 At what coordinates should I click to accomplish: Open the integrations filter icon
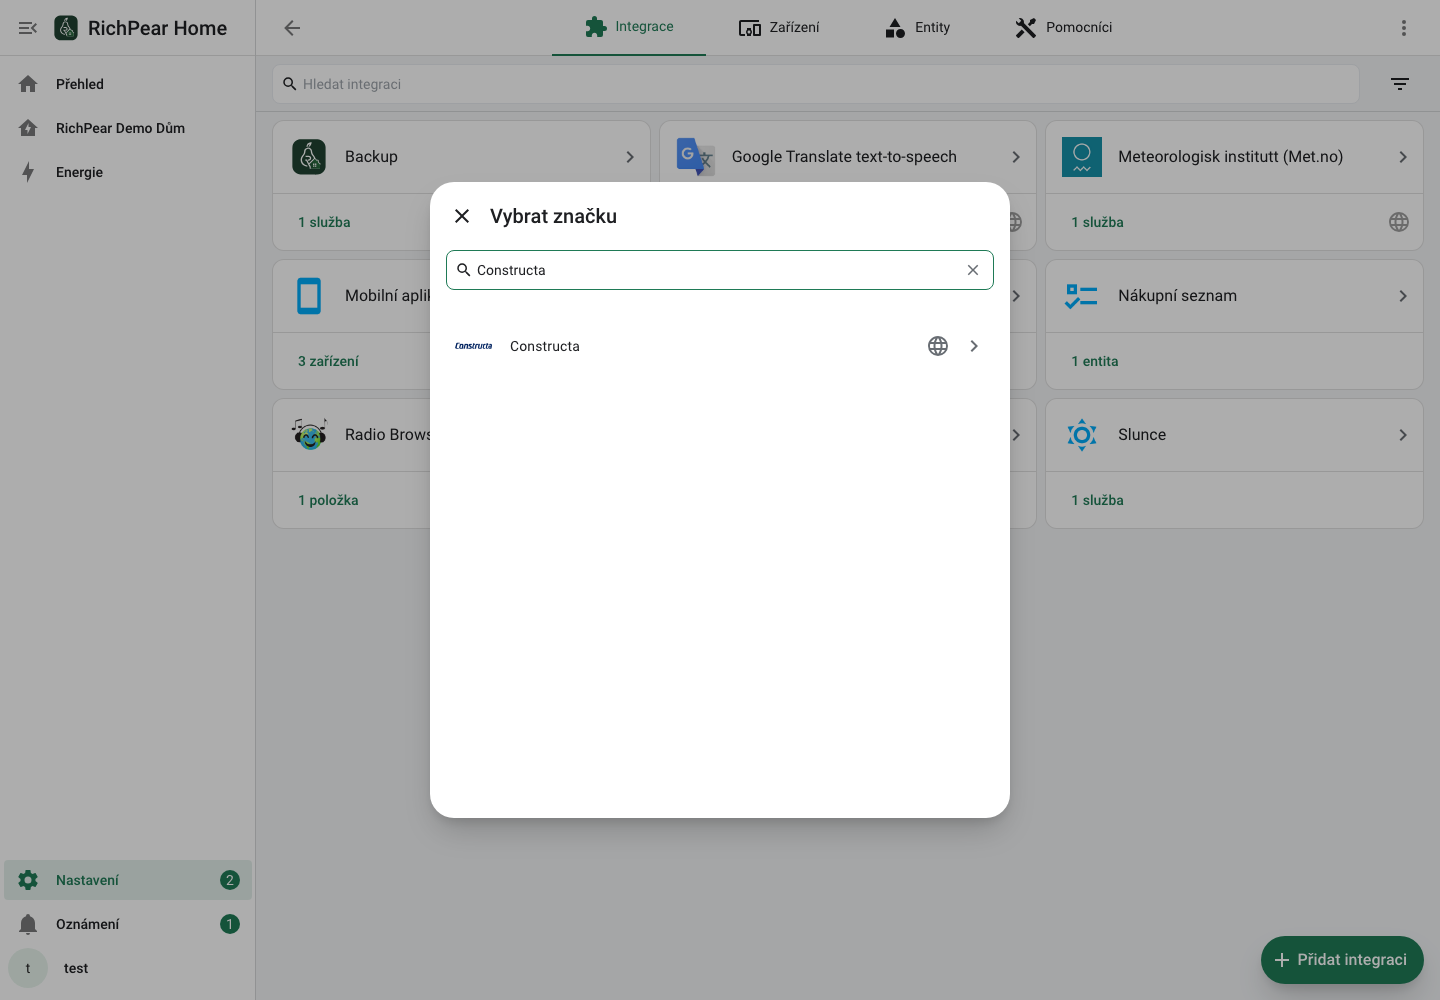tap(1400, 84)
